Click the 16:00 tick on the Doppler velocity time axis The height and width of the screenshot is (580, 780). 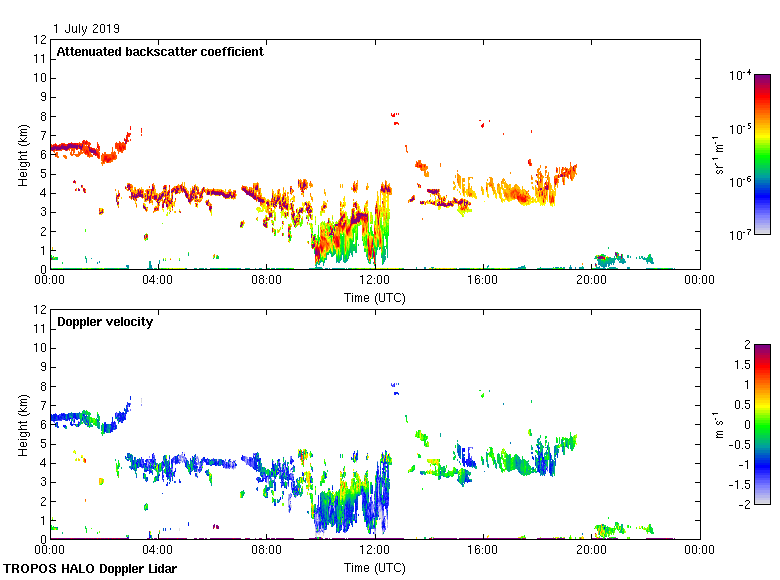pyautogui.click(x=482, y=551)
